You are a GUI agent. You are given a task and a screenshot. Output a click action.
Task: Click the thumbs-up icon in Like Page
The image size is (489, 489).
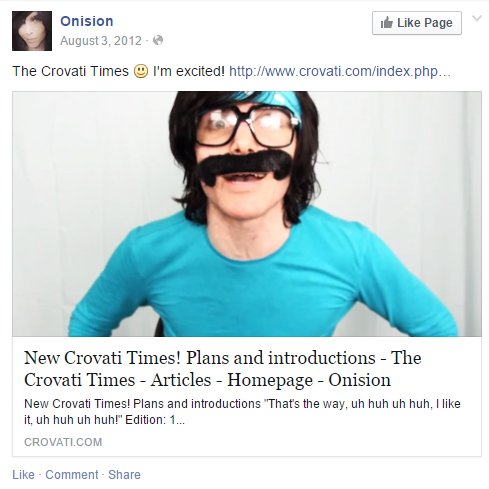pyautogui.click(x=387, y=23)
